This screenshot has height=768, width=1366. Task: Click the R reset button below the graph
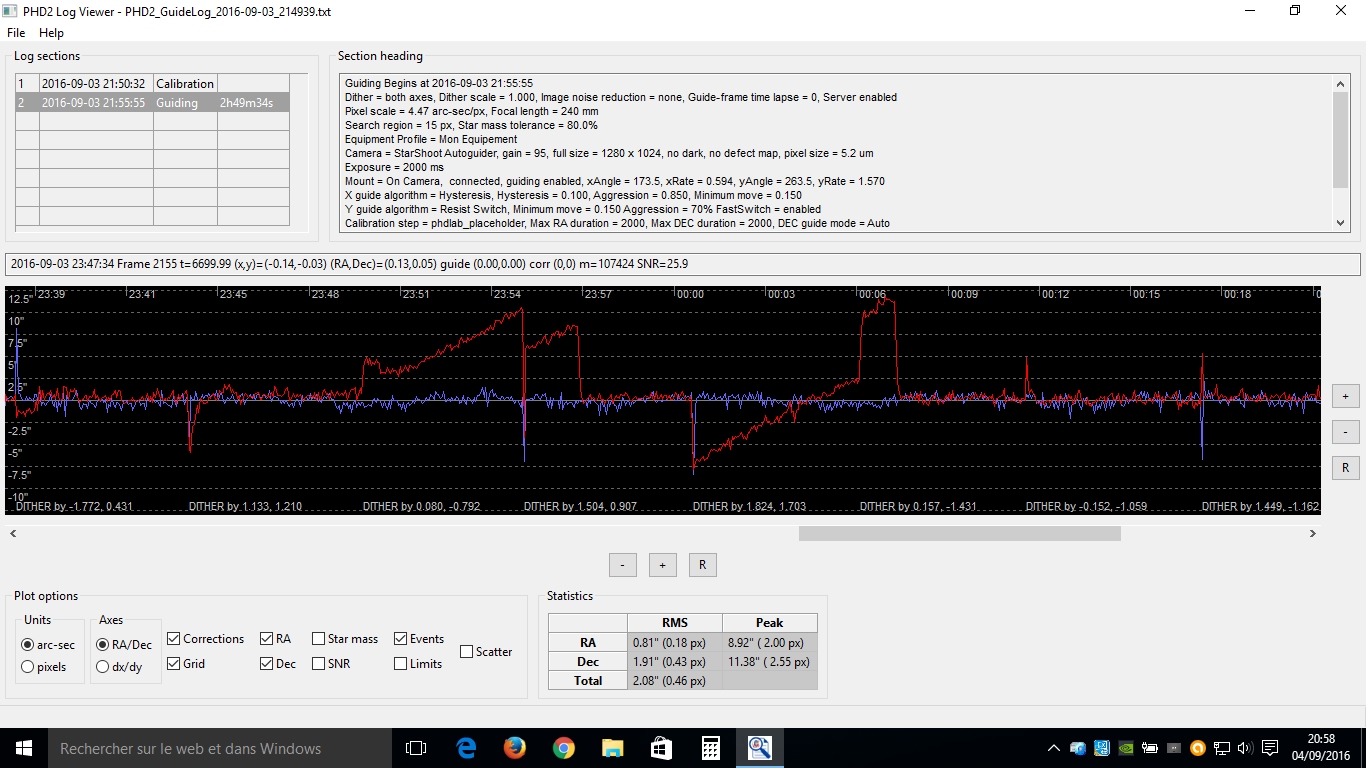tap(702, 565)
